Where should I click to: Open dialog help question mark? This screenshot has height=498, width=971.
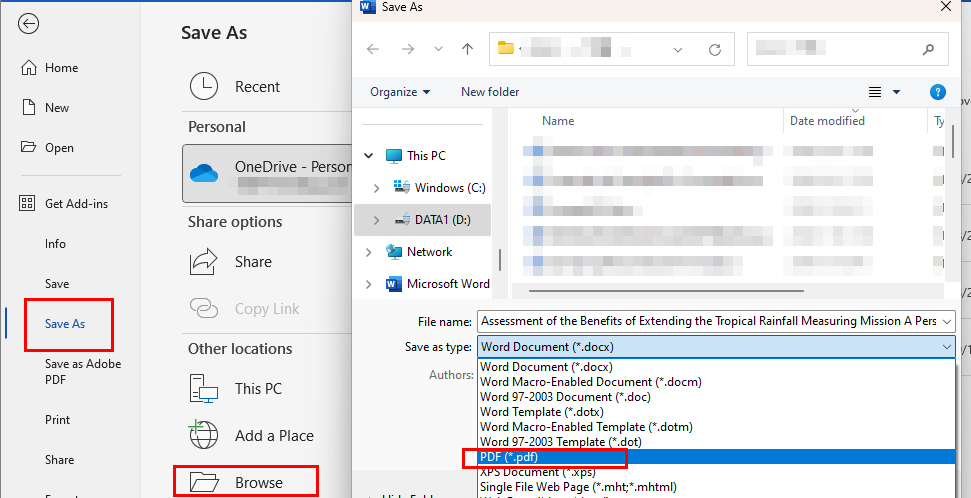click(x=938, y=92)
